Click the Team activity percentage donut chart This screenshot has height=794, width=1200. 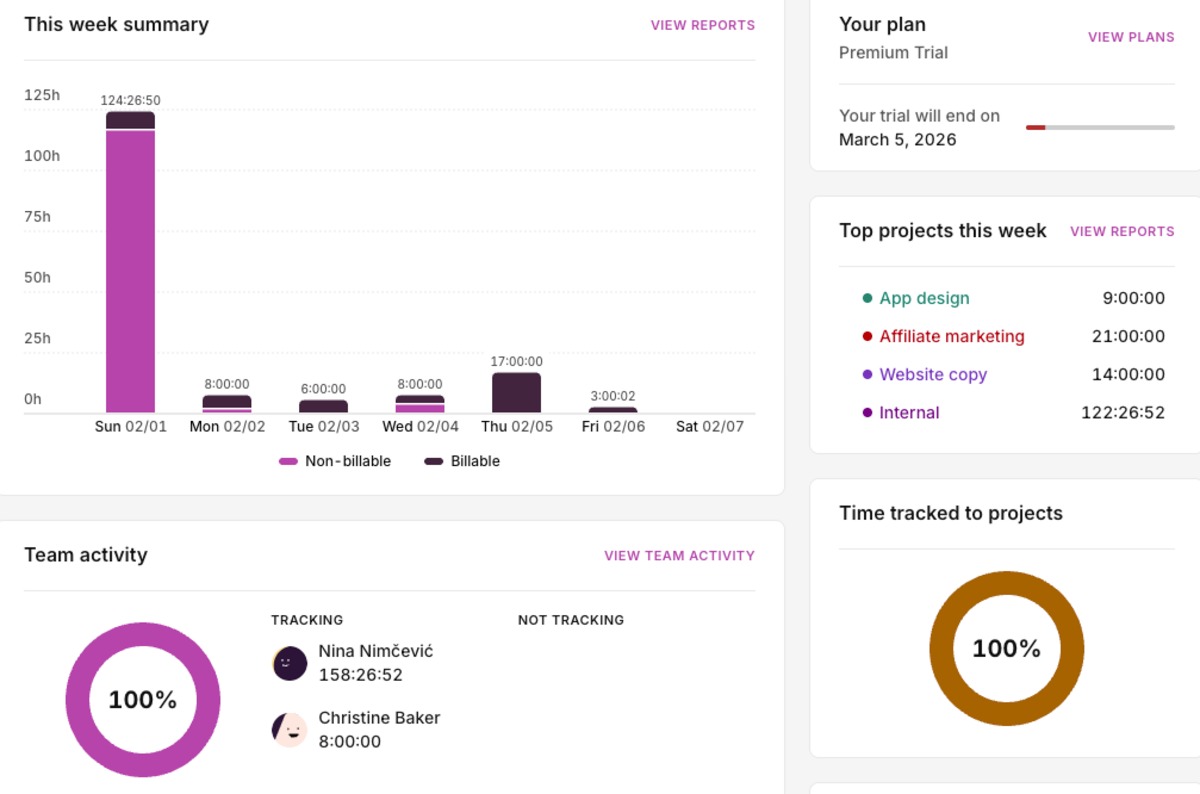pyautogui.click(x=143, y=699)
